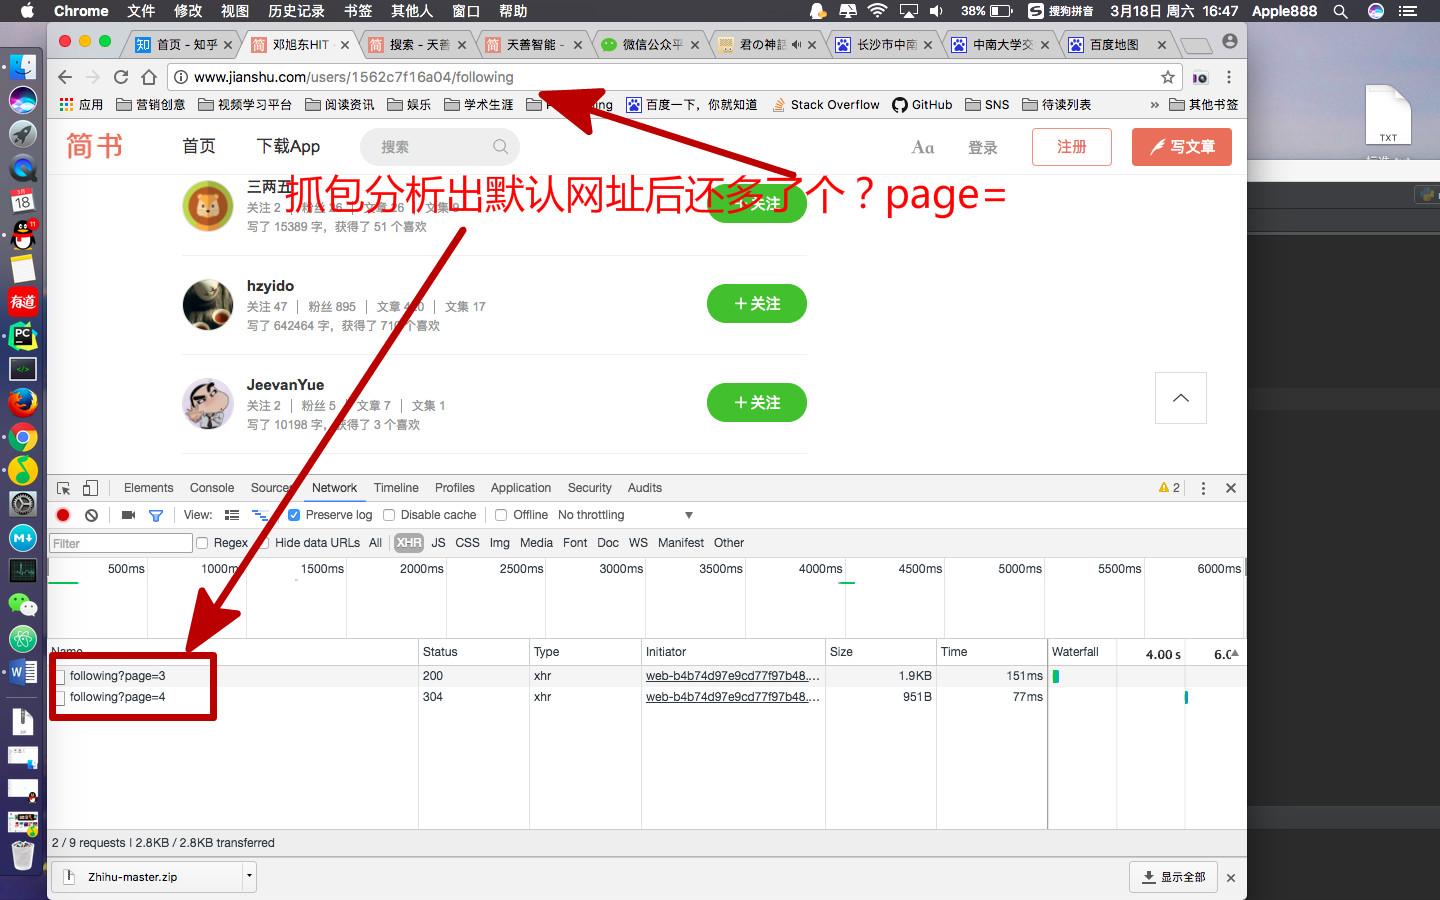
Task: Expand the bookmarks overflow chevron
Action: tap(1154, 105)
